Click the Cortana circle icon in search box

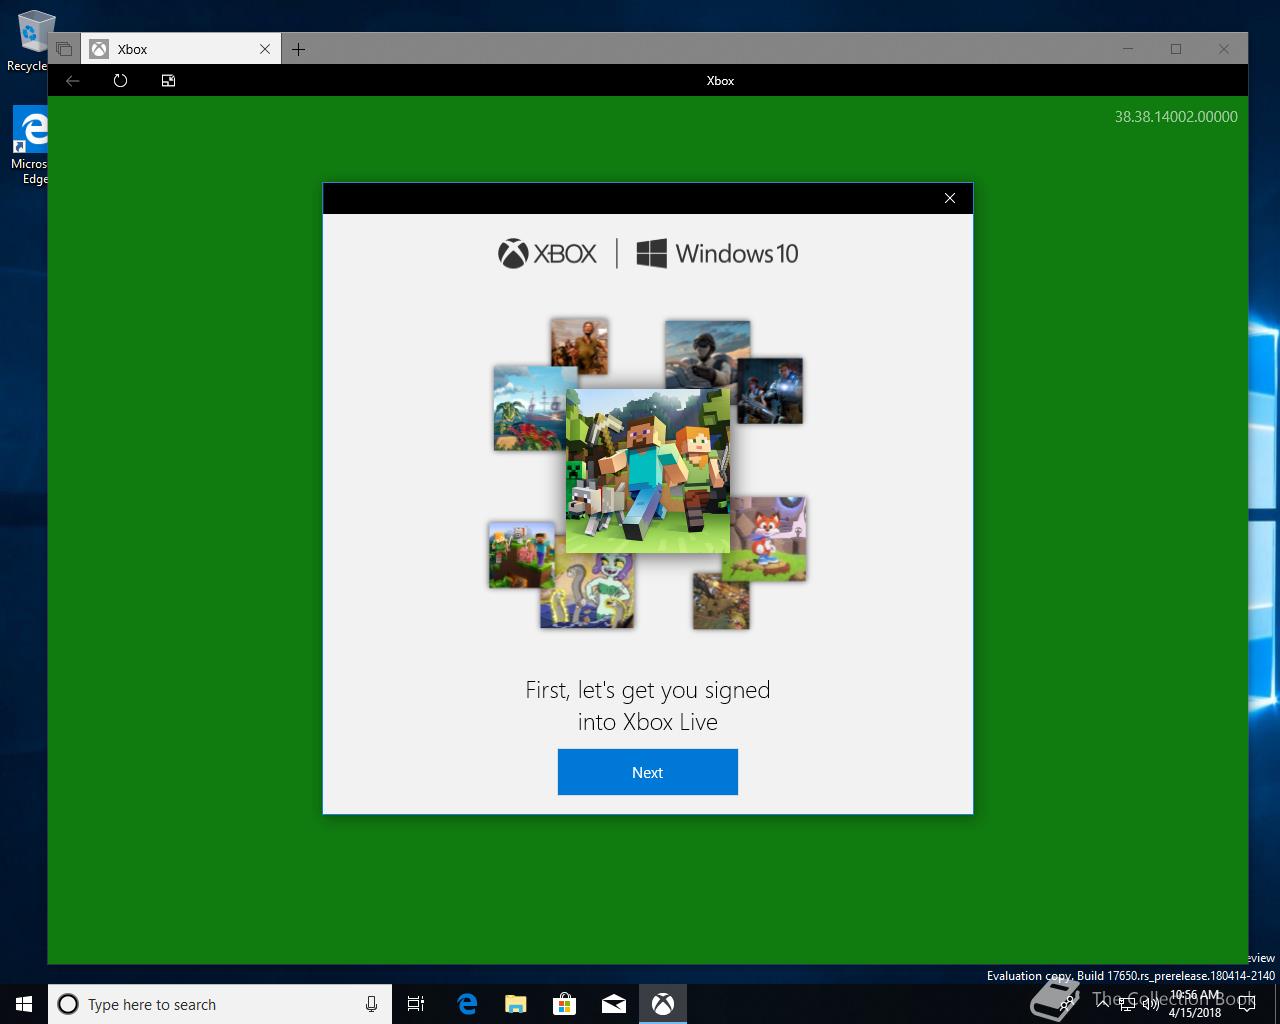[x=68, y=1004]
